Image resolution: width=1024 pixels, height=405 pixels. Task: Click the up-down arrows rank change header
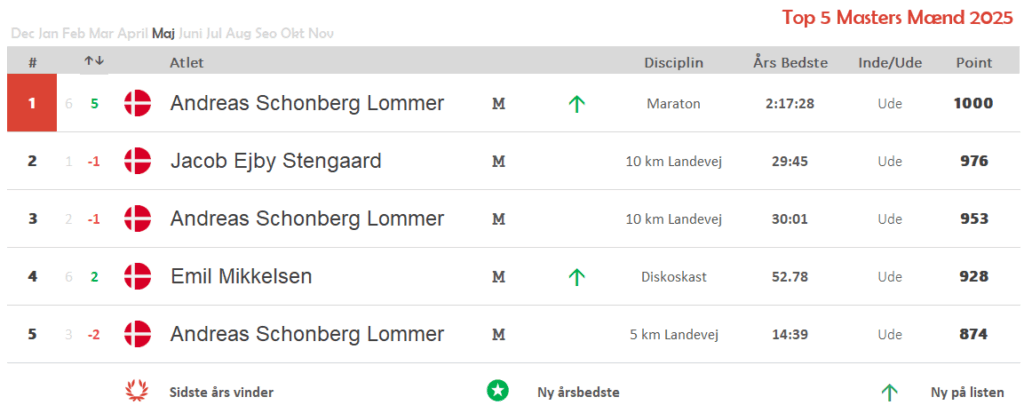(x=94, y=61)
